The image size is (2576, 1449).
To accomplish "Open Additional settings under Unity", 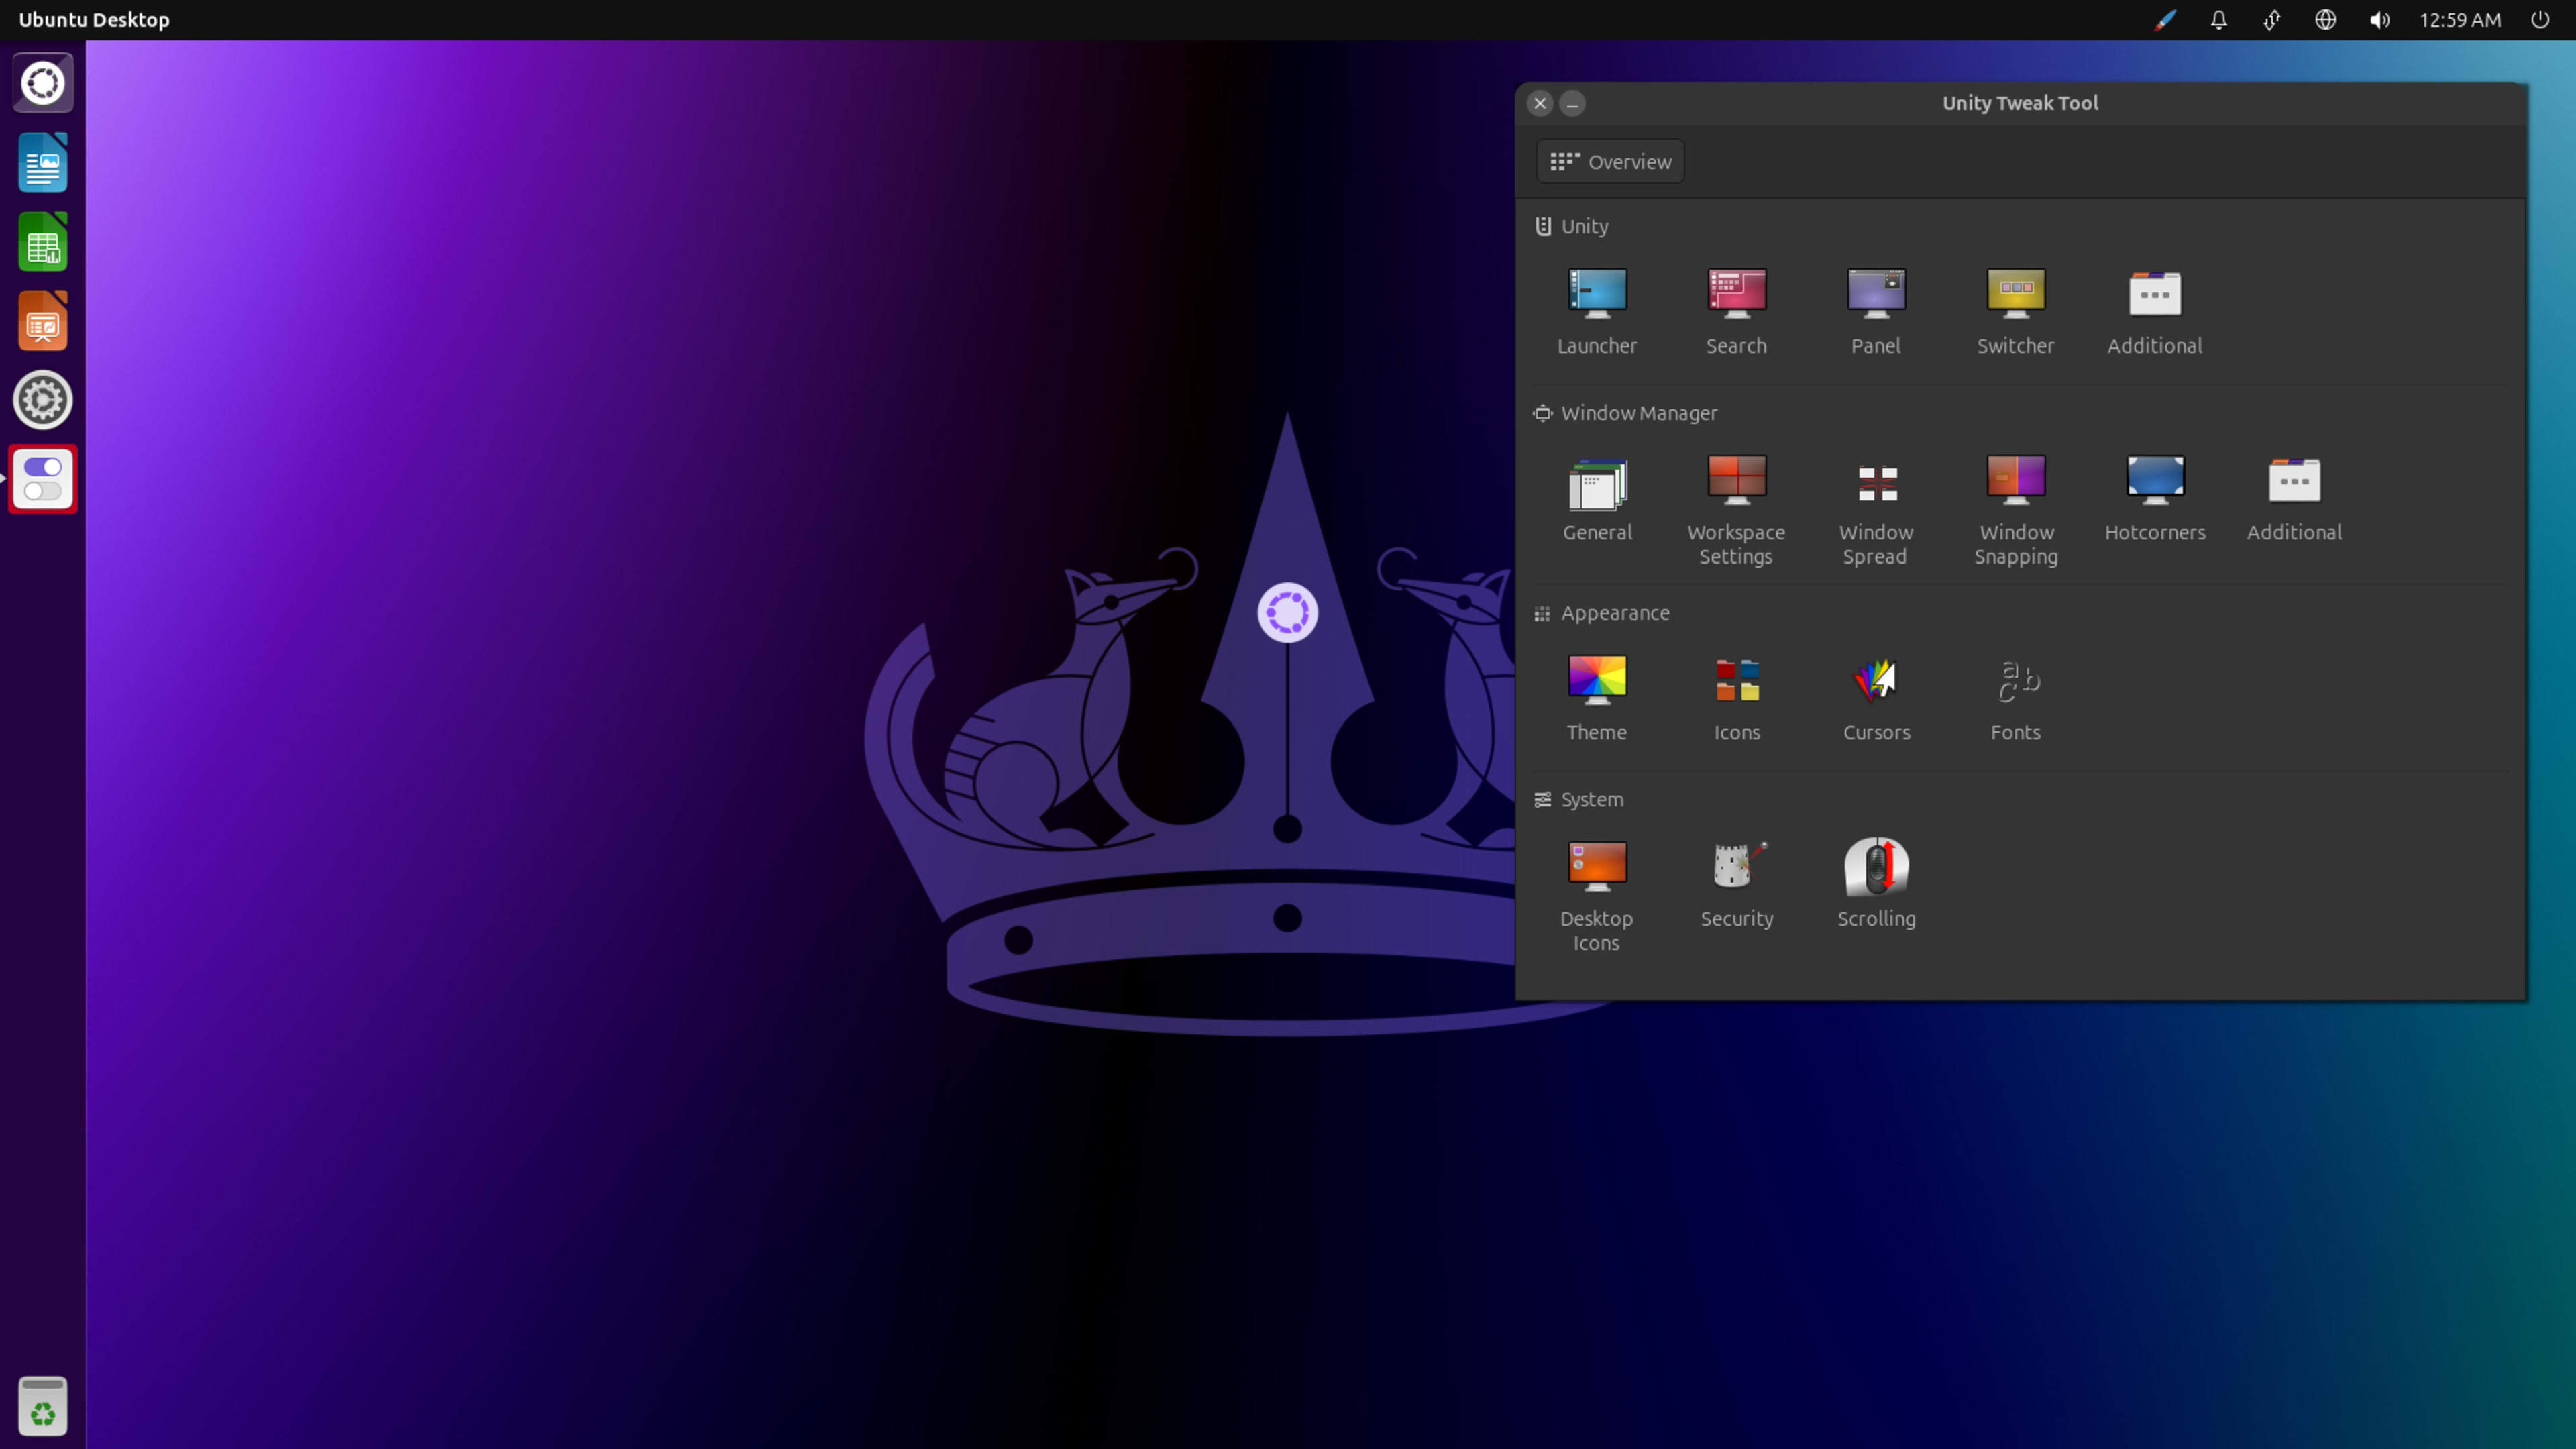I will tap(2154, 310).
